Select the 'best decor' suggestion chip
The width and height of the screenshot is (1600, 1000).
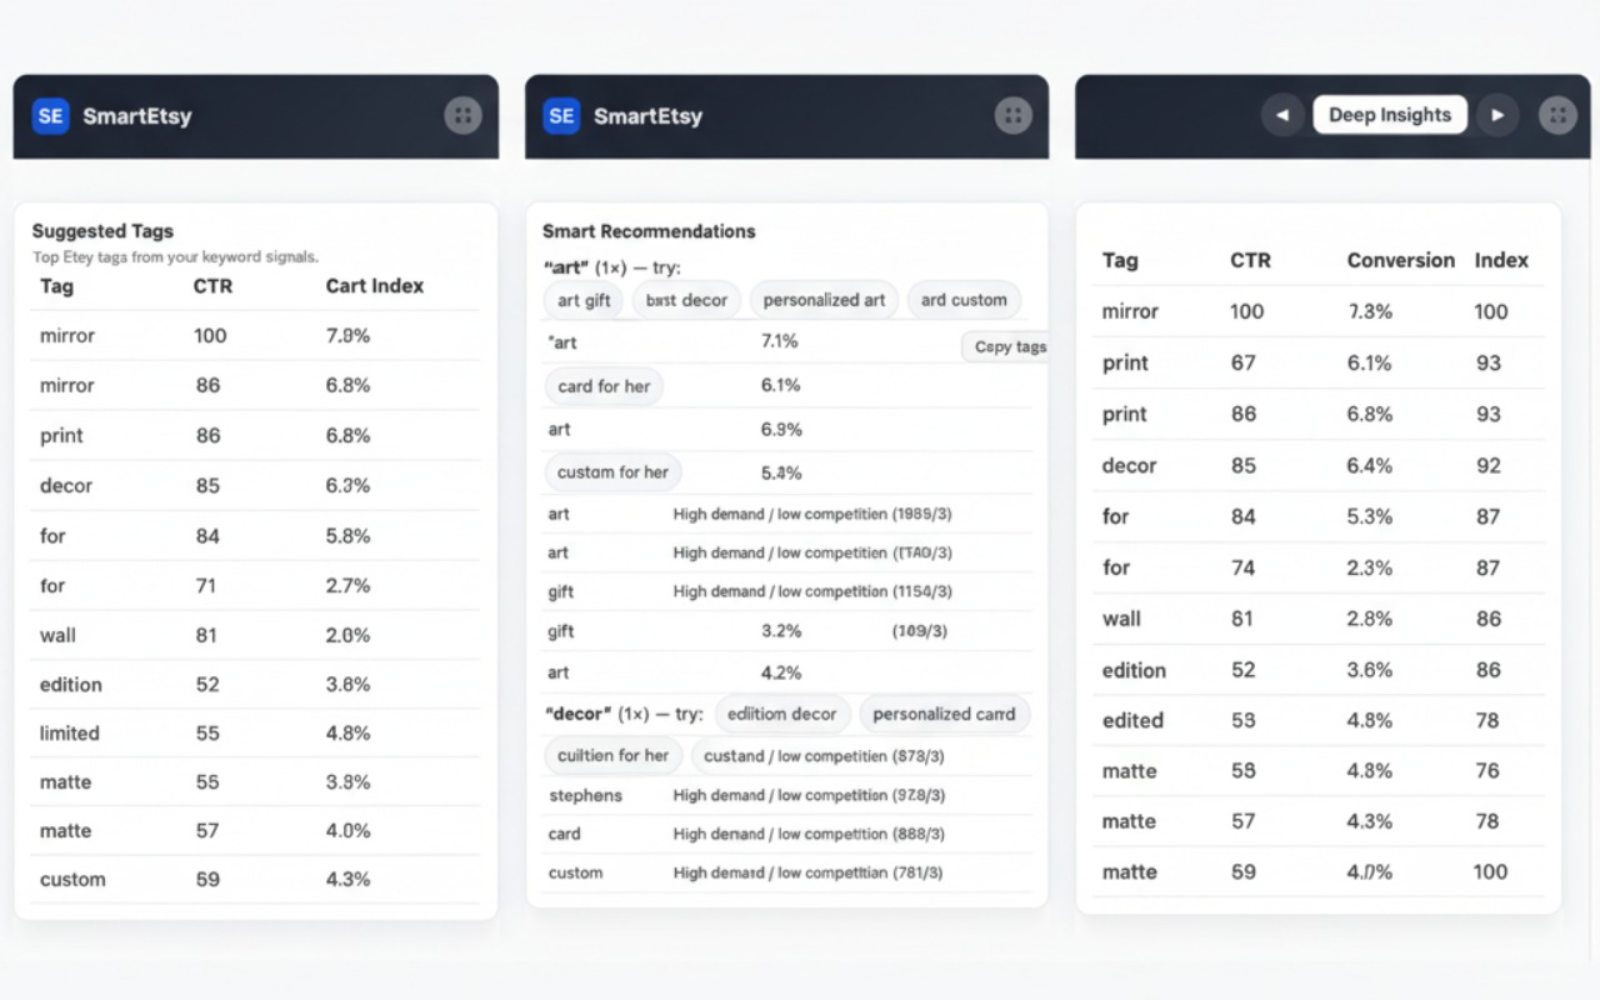(x=685, y=299)
